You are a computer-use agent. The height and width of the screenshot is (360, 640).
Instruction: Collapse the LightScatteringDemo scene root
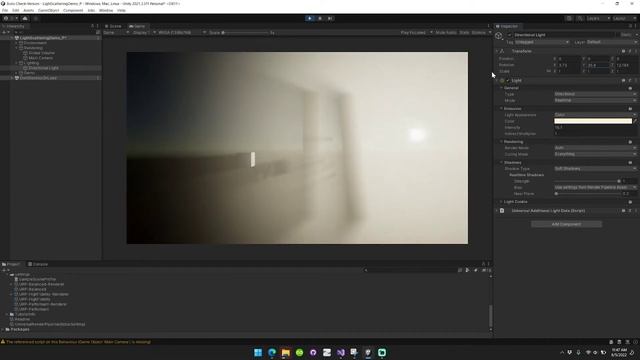12,38
